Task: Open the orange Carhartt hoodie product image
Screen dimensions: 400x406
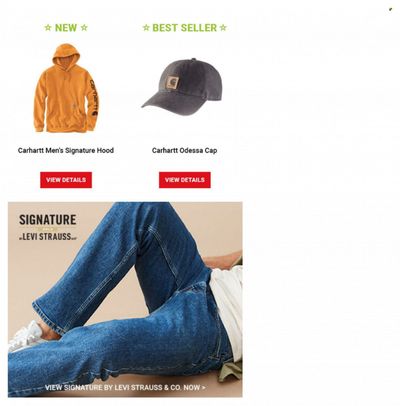Action: 66,88
